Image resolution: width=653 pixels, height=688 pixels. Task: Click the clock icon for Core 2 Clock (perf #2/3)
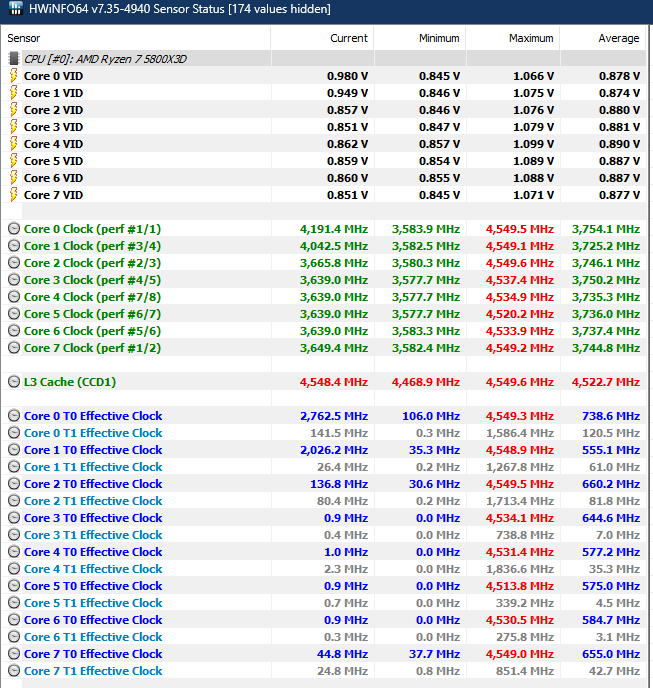tap(14, 263)
